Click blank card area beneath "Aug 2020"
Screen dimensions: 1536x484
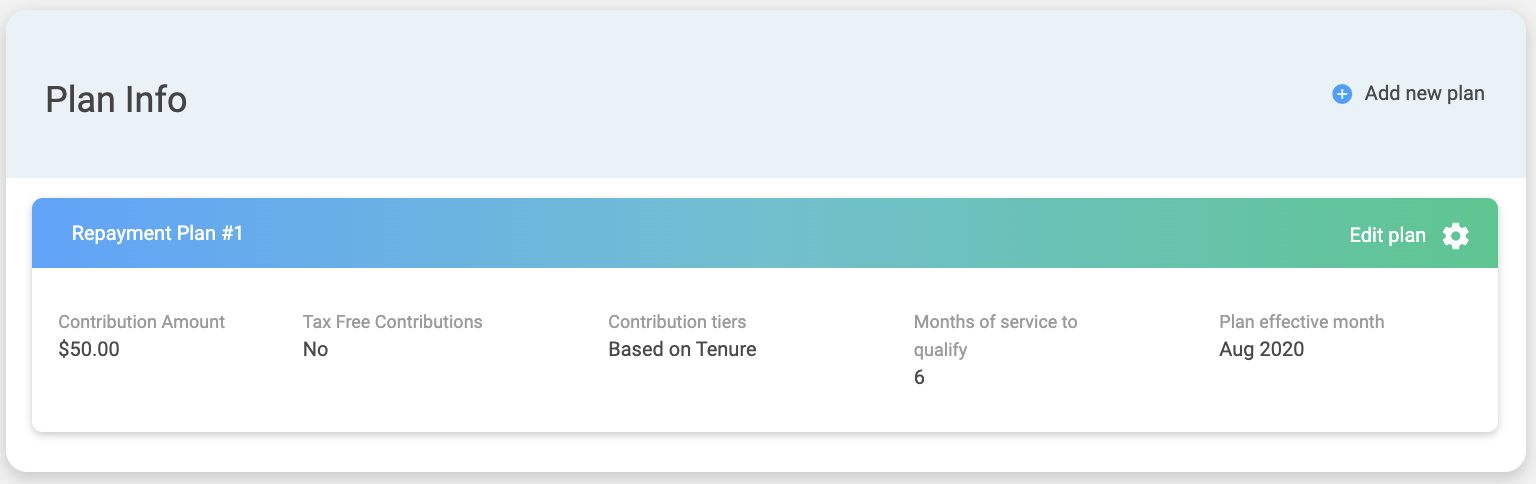coord(1300,400)
